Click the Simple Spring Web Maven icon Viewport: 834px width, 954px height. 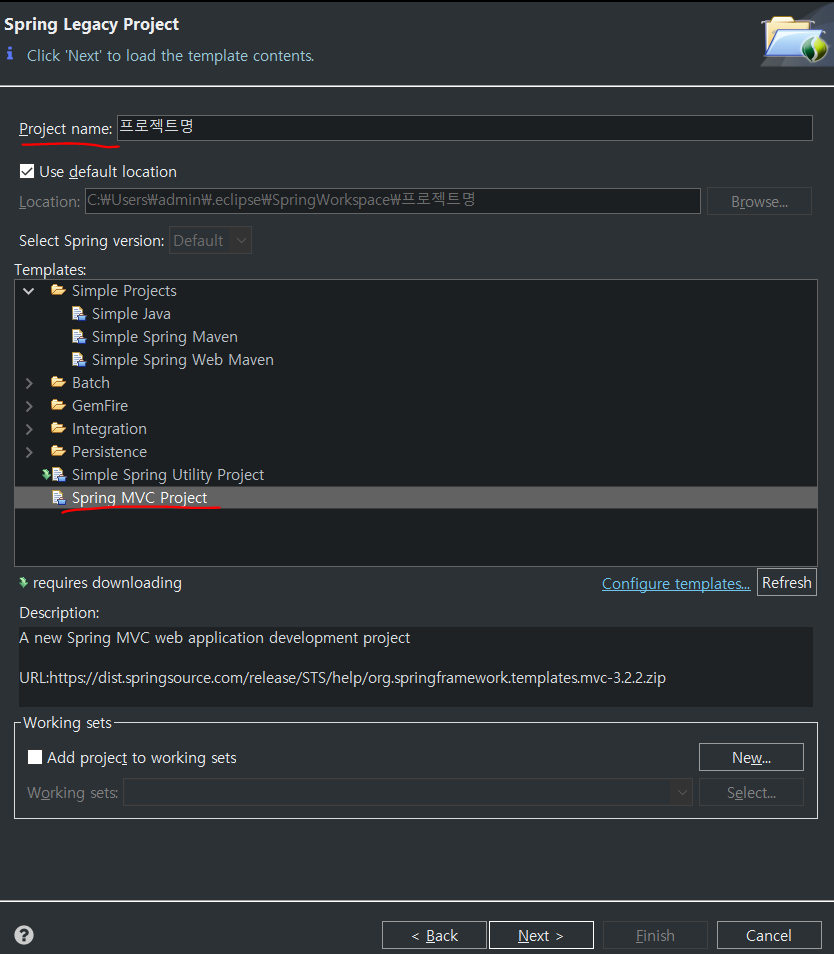point(79,360)
